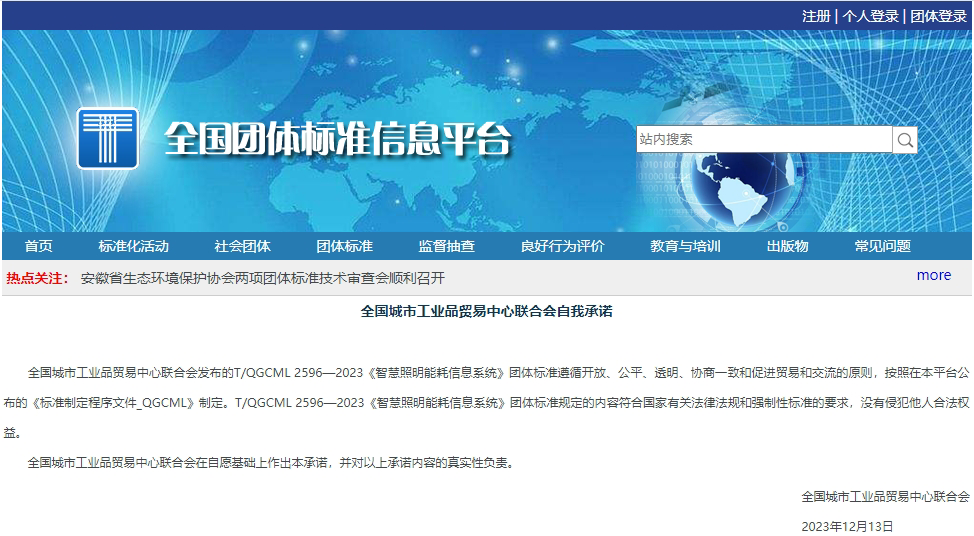Open the 团体标准 menu item
974x536 pixels.
pos(345,246)
